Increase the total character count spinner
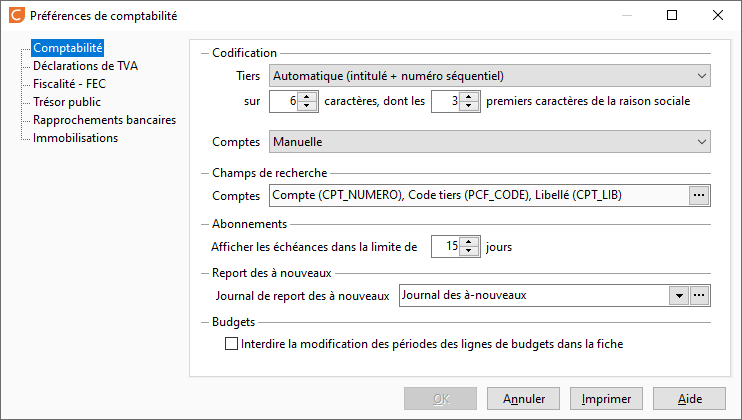Image resolution: width=742 pixels, height=420 pixels. click(x=307, y=96)
